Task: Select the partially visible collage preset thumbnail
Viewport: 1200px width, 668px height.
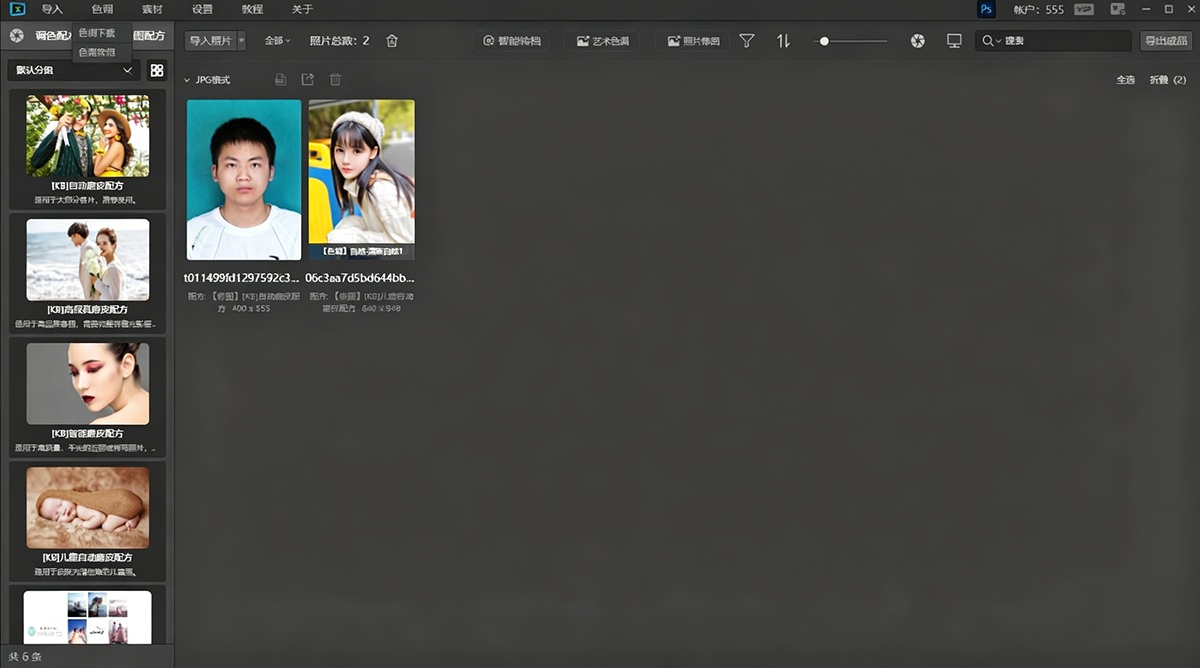Action: [x=88, y=617]
